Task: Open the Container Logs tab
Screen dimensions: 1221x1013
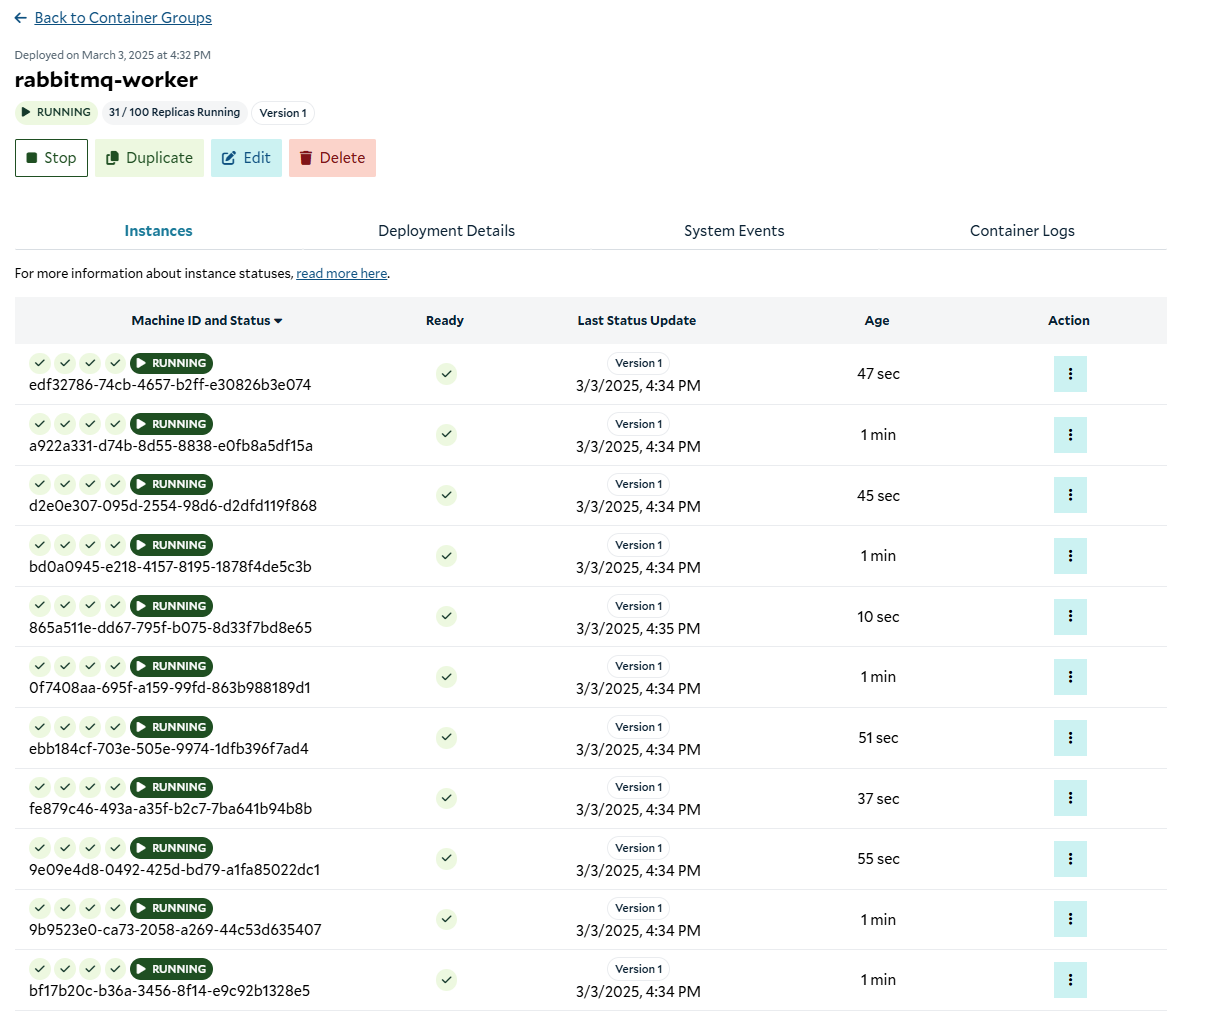Action: 1022,231
